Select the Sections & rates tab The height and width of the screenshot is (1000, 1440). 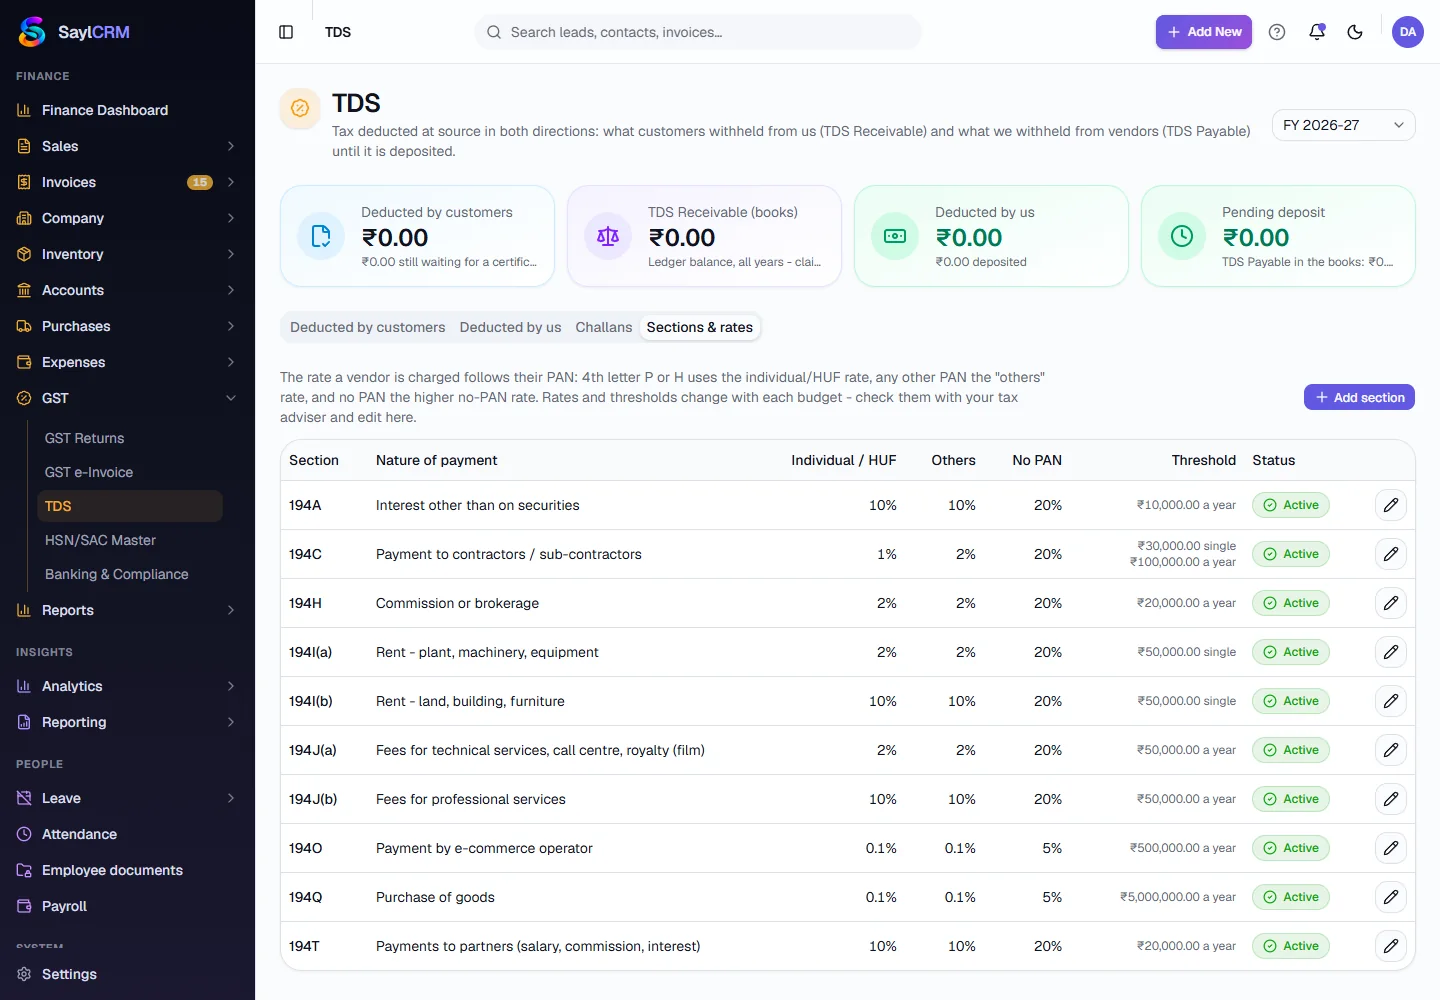pos(700,327)
